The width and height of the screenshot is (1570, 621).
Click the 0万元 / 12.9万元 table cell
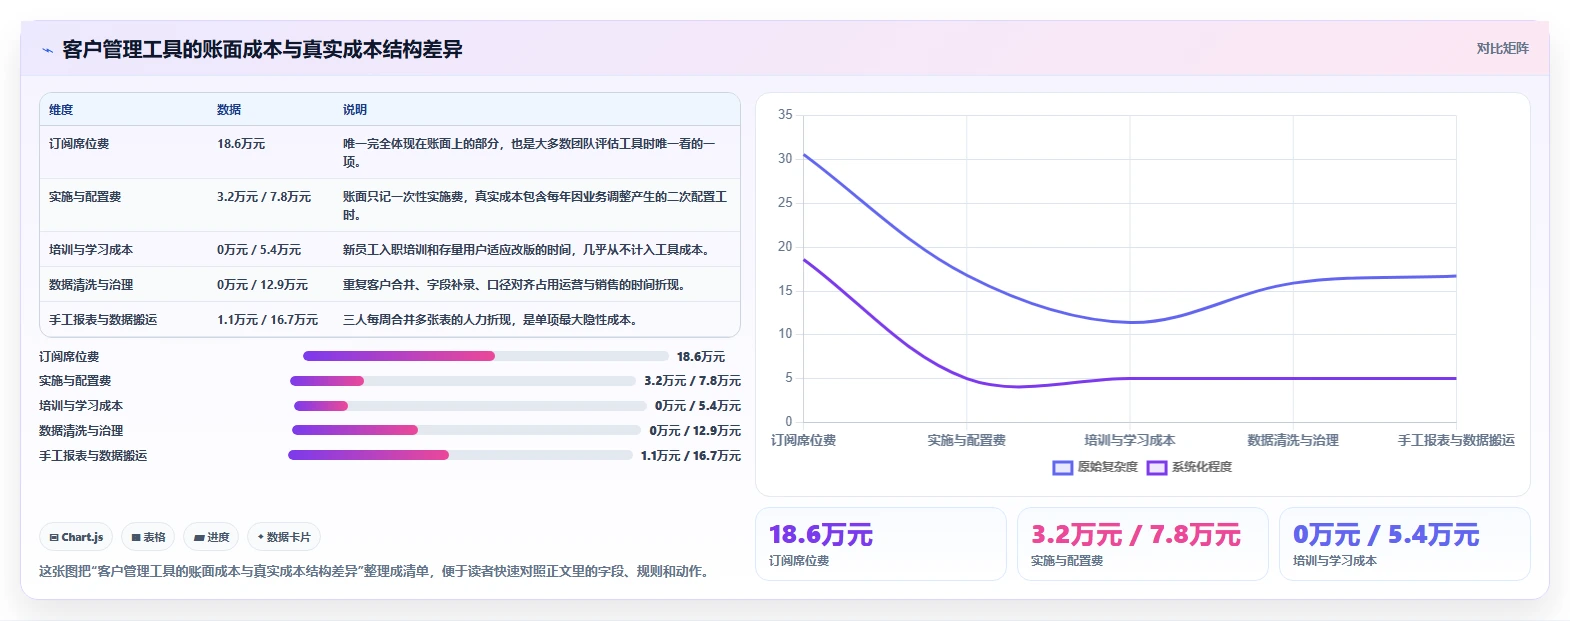click(x=263, y=285)
